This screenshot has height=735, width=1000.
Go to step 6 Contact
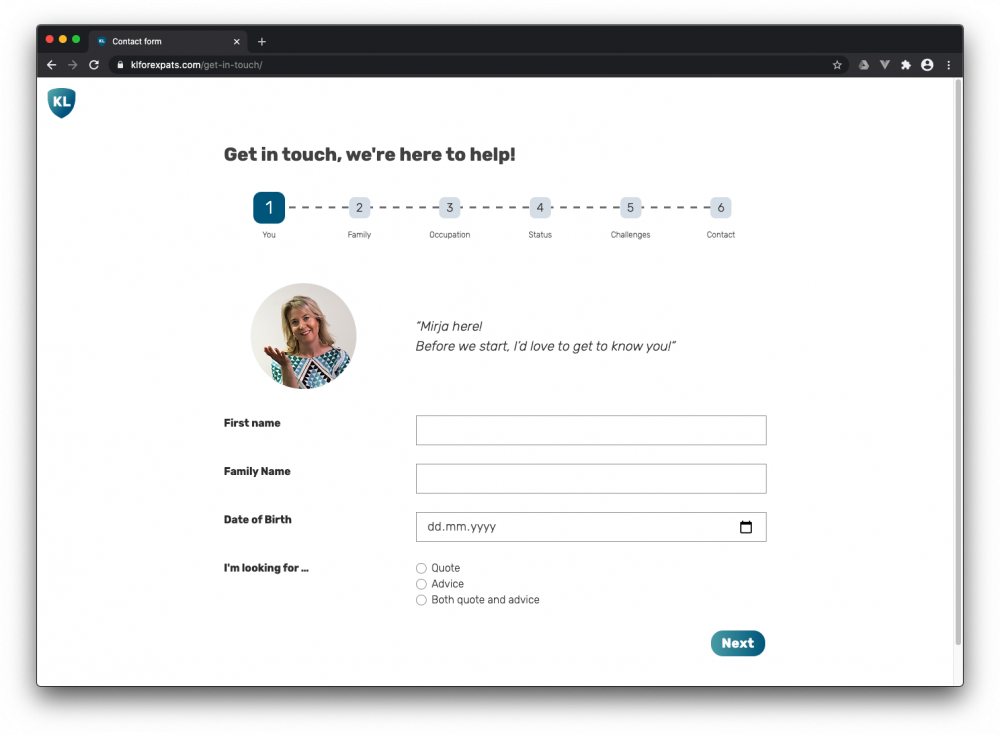click(720, 208)
